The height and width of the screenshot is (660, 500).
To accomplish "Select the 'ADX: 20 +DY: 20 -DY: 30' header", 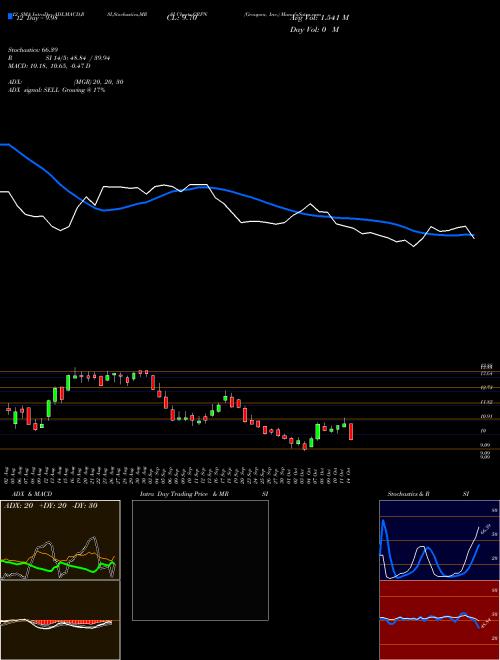I will (51, 505).
